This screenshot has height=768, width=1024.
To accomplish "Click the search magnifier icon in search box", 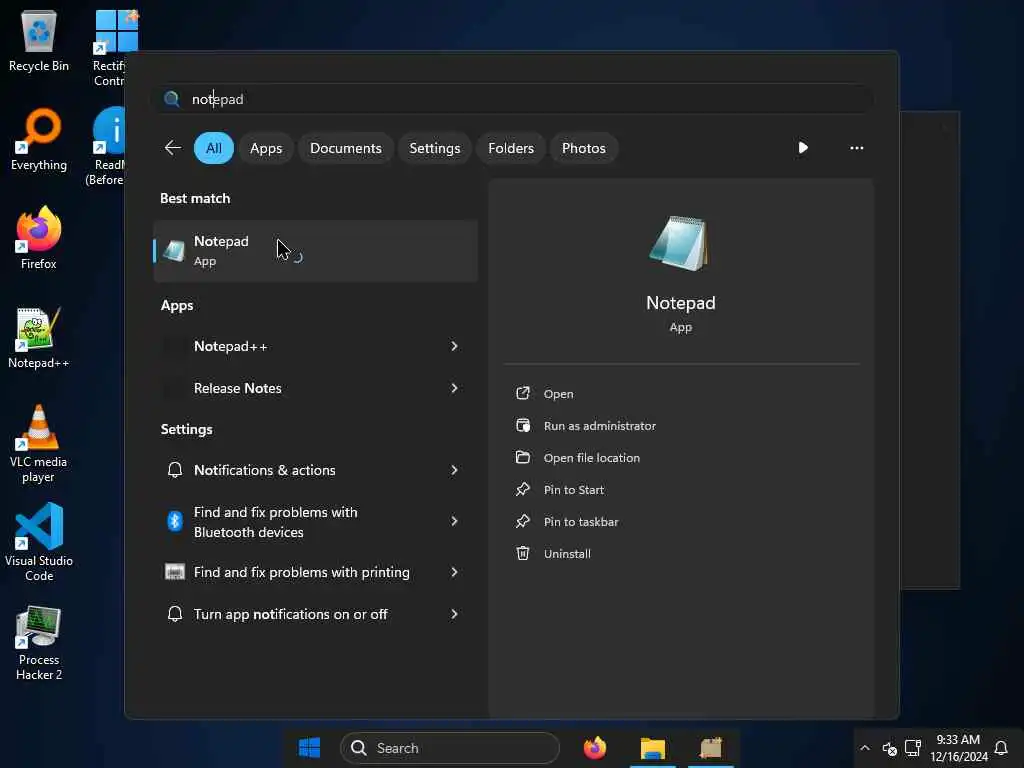I will point(172,99).
